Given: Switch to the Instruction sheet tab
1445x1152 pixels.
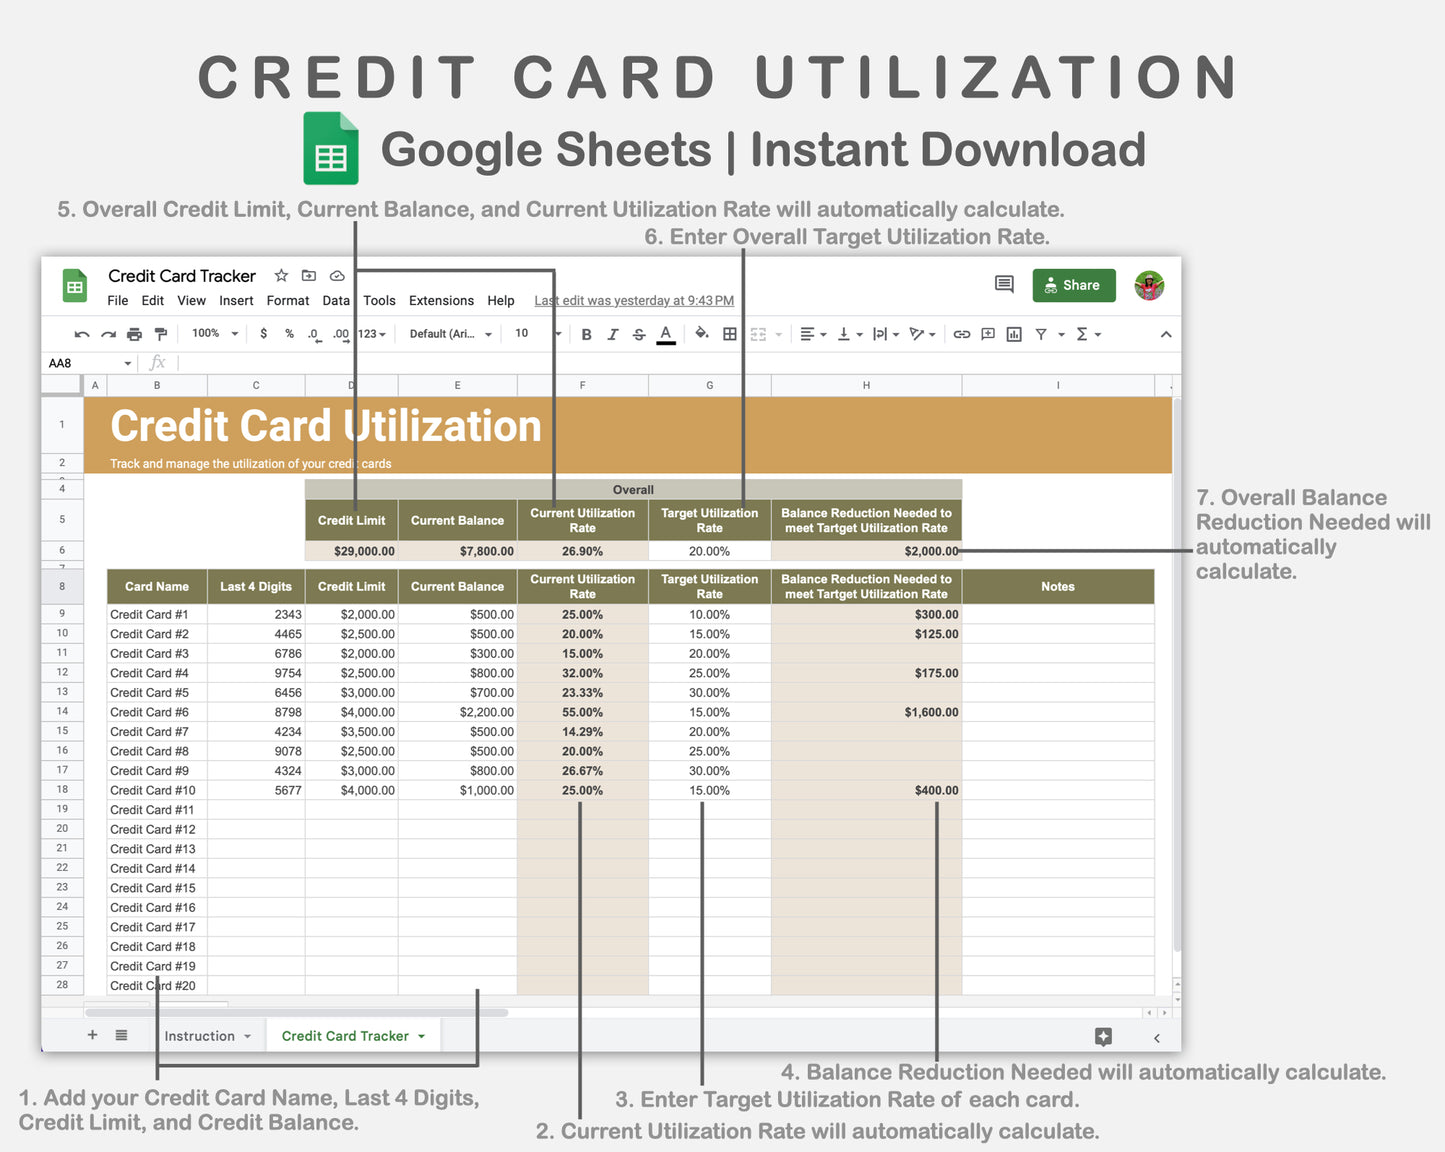Looking at the screenshot, I should tap(200, 1035).
